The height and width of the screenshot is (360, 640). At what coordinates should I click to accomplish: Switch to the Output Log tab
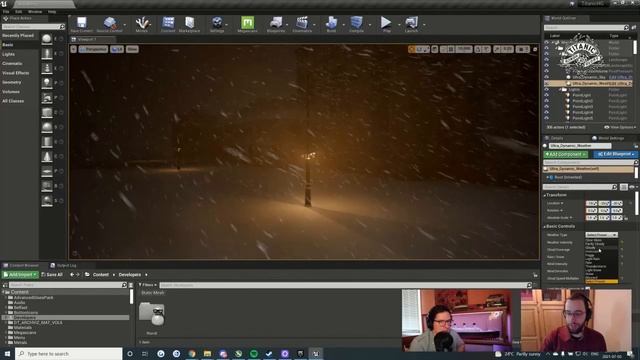point(63,266)
